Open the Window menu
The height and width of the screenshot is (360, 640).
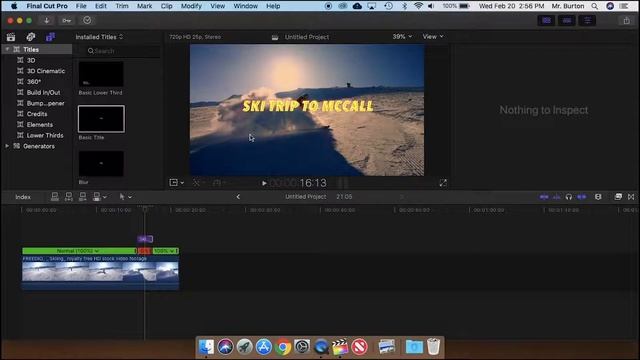click(x=245, y=6)
